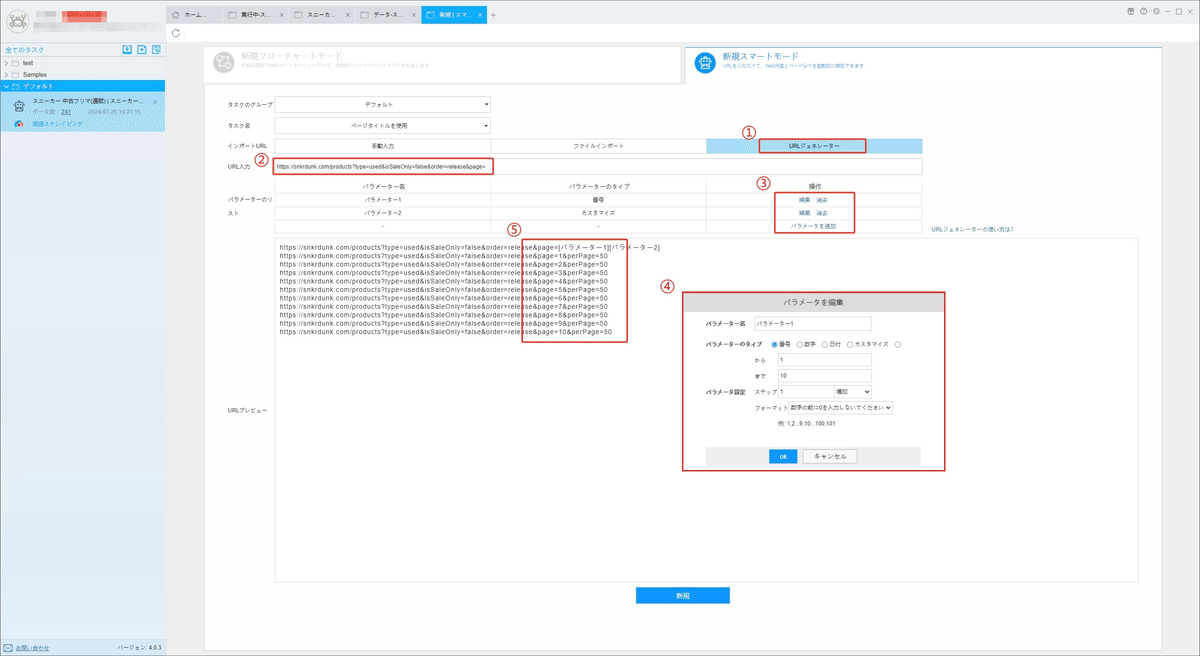
Task: Open the フォーマット dropdown
Action: 840,408
